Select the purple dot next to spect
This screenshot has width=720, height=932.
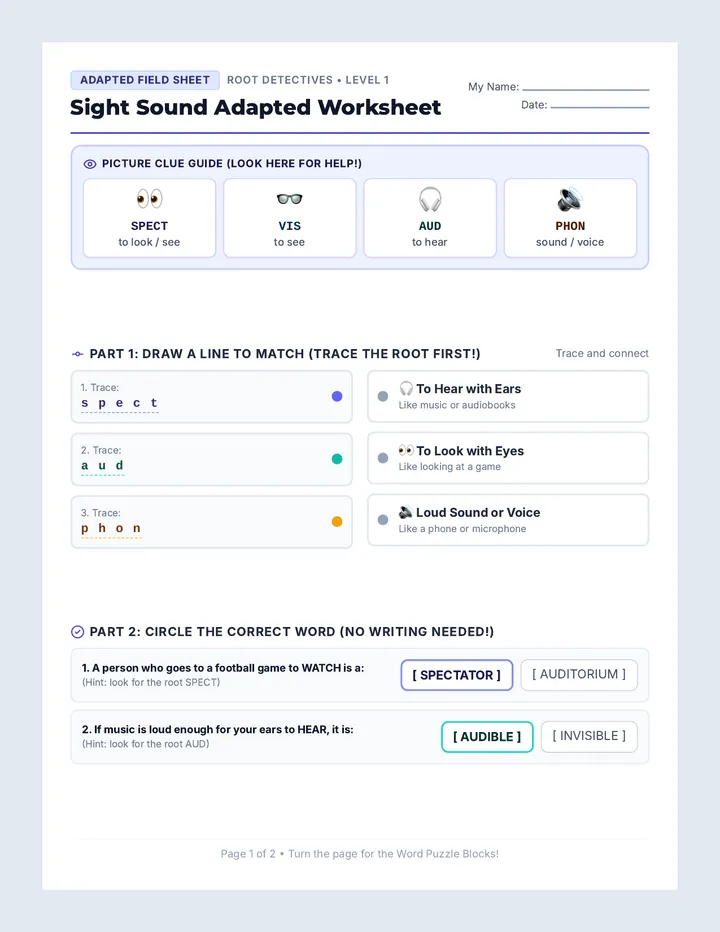(337, 396)
